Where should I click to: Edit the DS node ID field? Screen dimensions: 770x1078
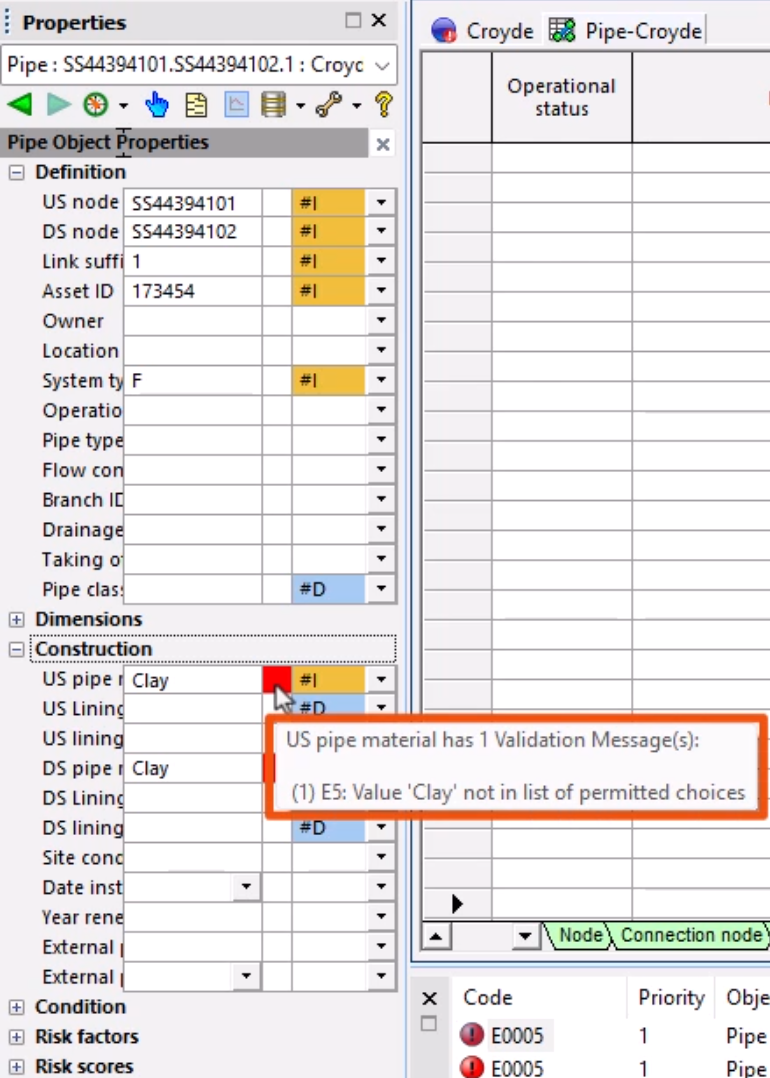[x=192, y=232]
